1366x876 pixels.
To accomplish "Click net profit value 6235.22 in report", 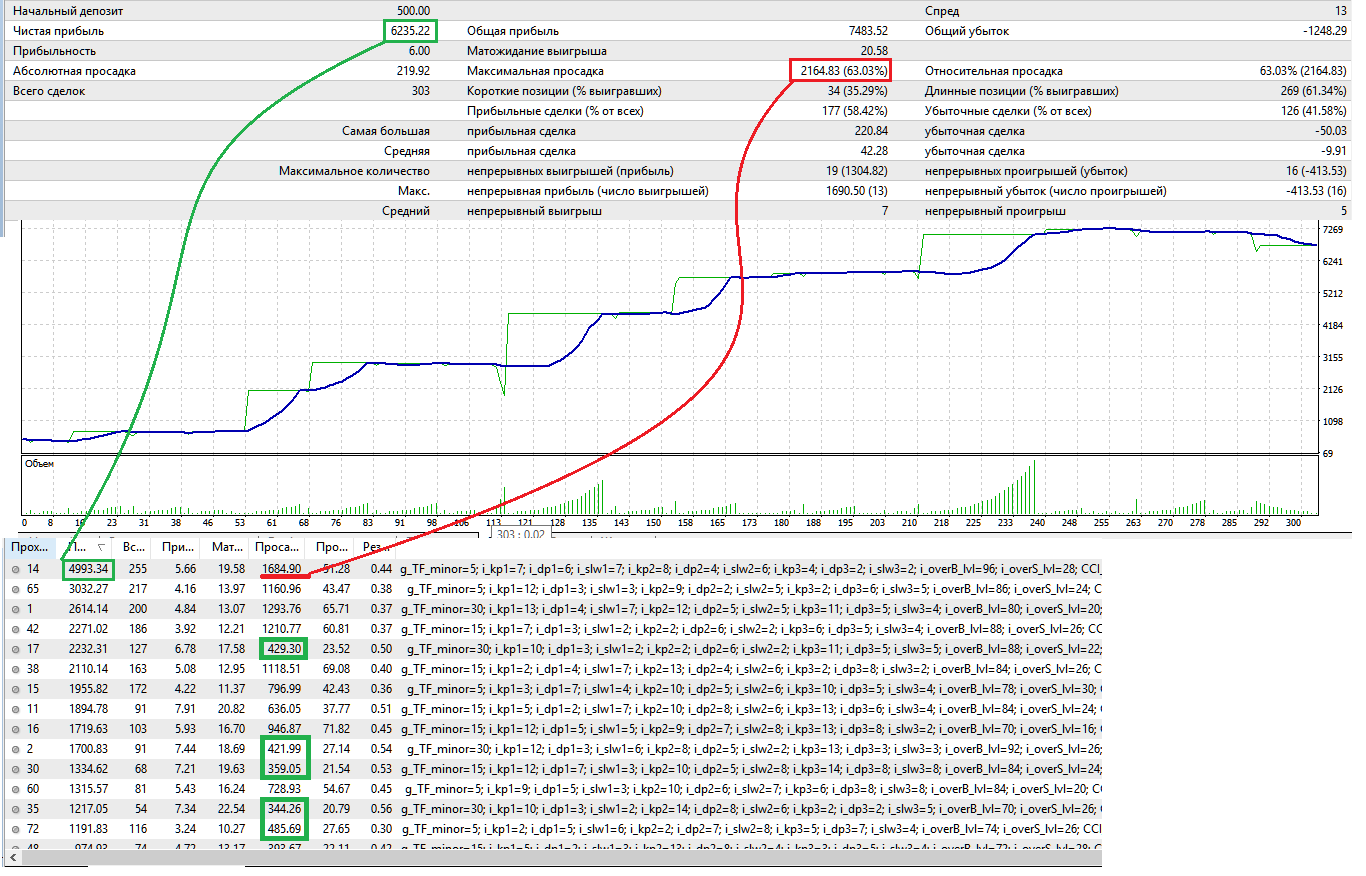I will pyautogui.click(x=409, y=31).
